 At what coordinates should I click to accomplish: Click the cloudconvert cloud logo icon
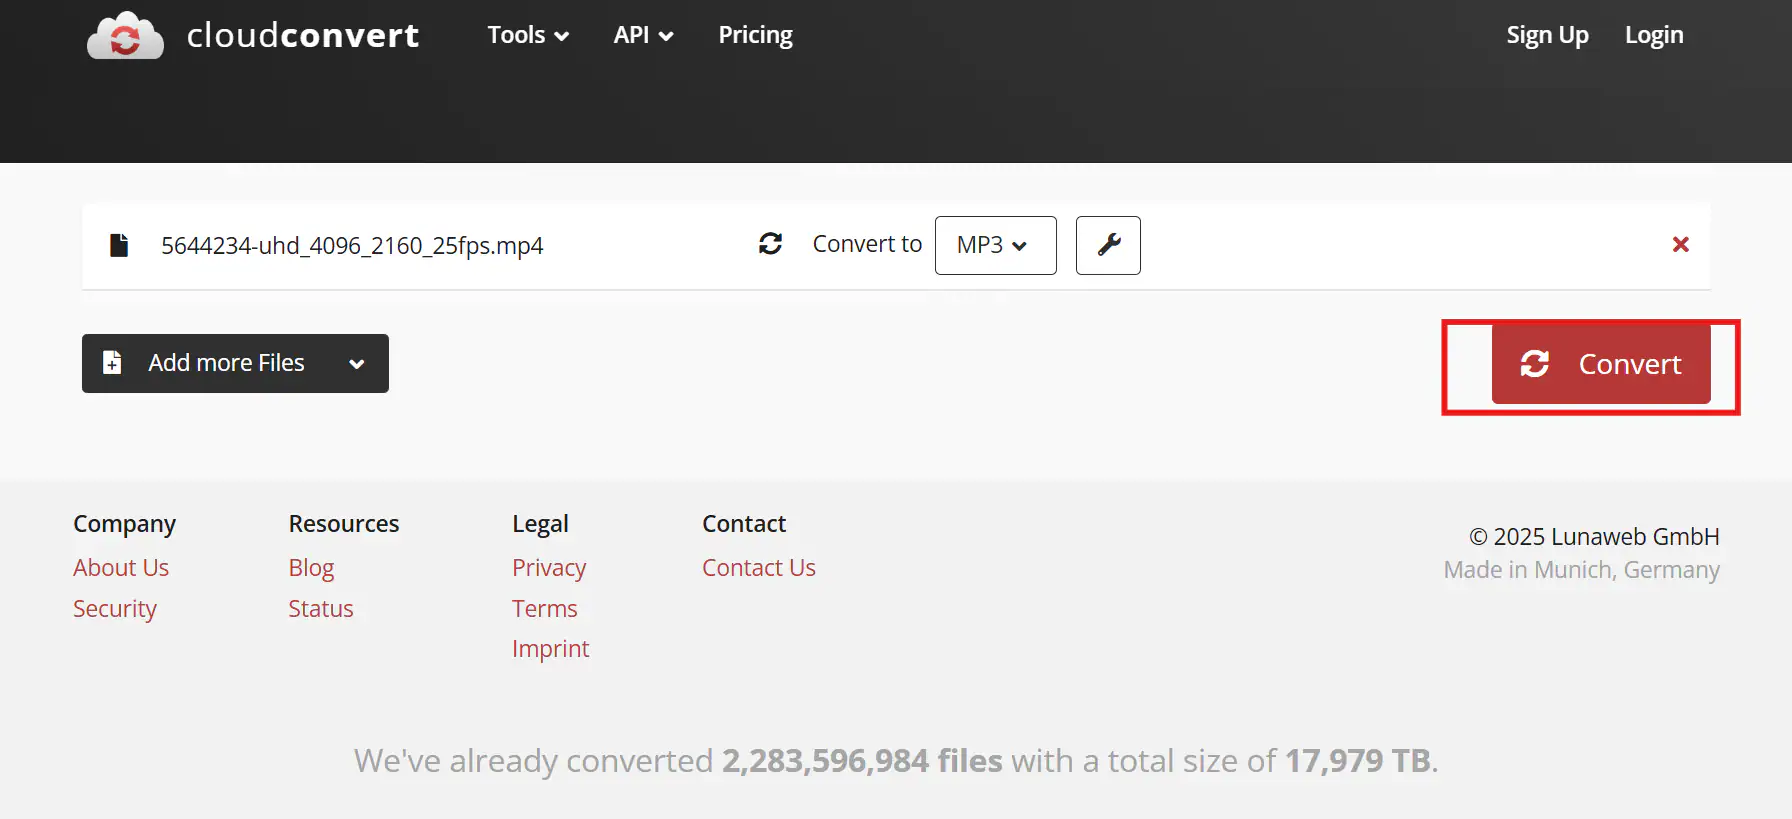click(125, 36)
